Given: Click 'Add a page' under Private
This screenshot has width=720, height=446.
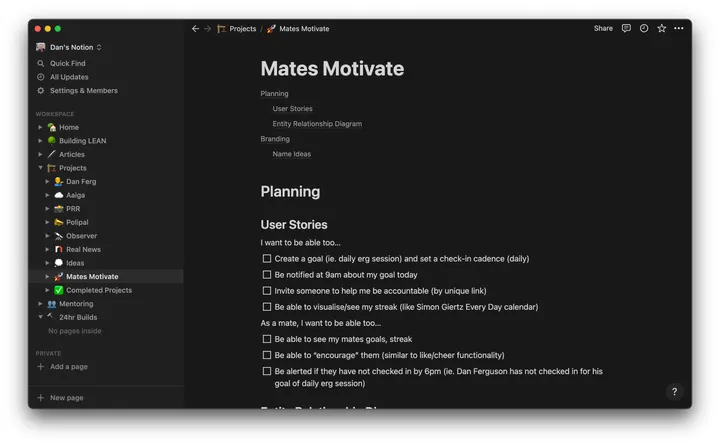Looking at the screenshot, I should [x=68, y=367].
